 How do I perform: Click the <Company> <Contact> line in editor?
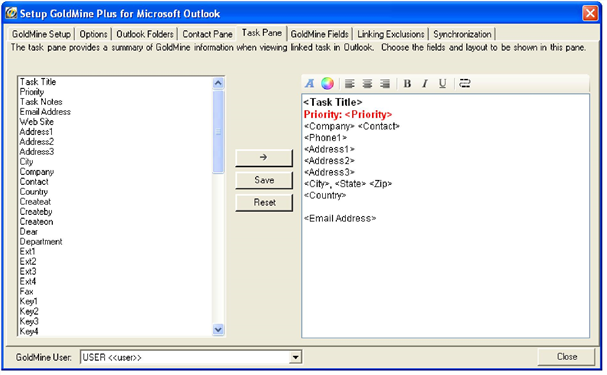click(352, 126)
